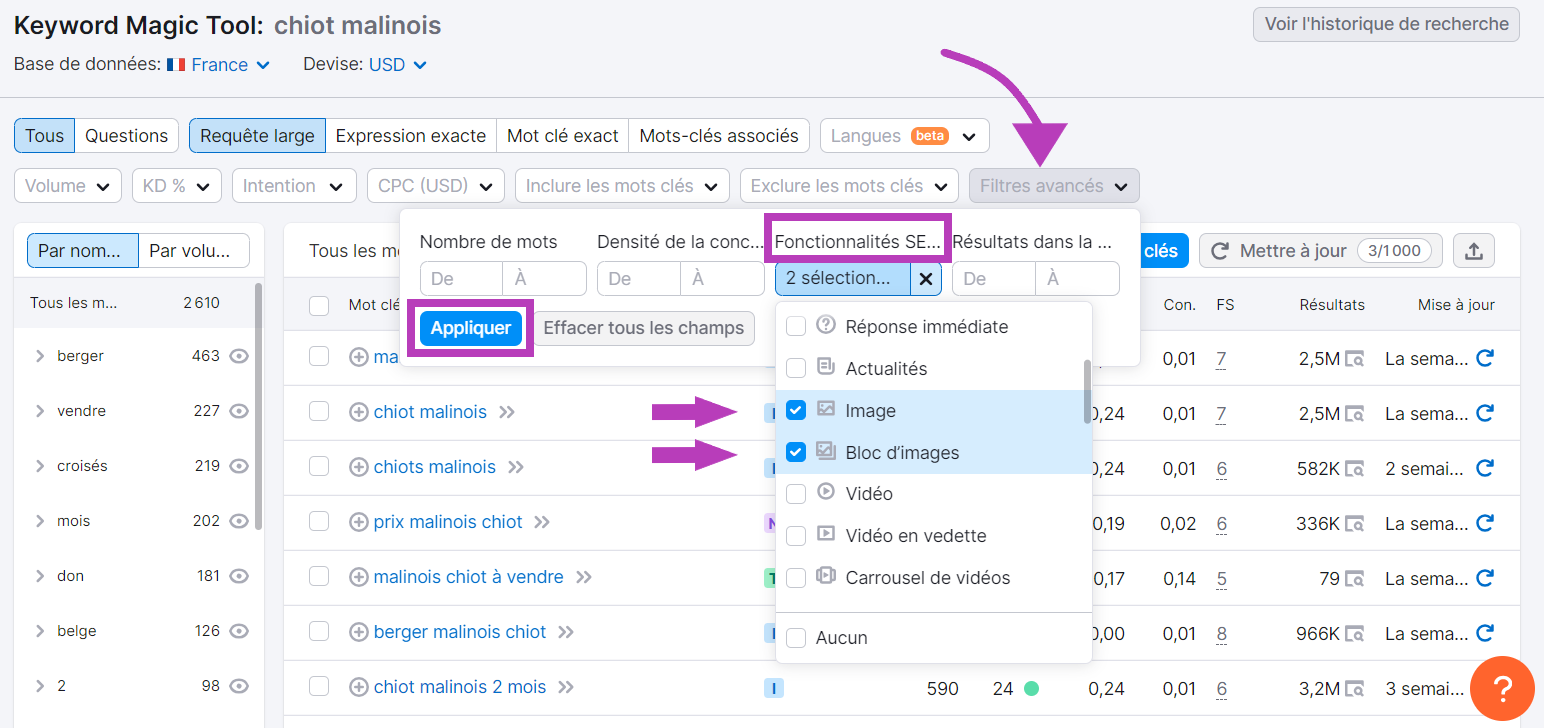Viewport: 1544px width, 728px height.
Task: Toggle eye icon next to "berger" group
Action: [237, 356]
